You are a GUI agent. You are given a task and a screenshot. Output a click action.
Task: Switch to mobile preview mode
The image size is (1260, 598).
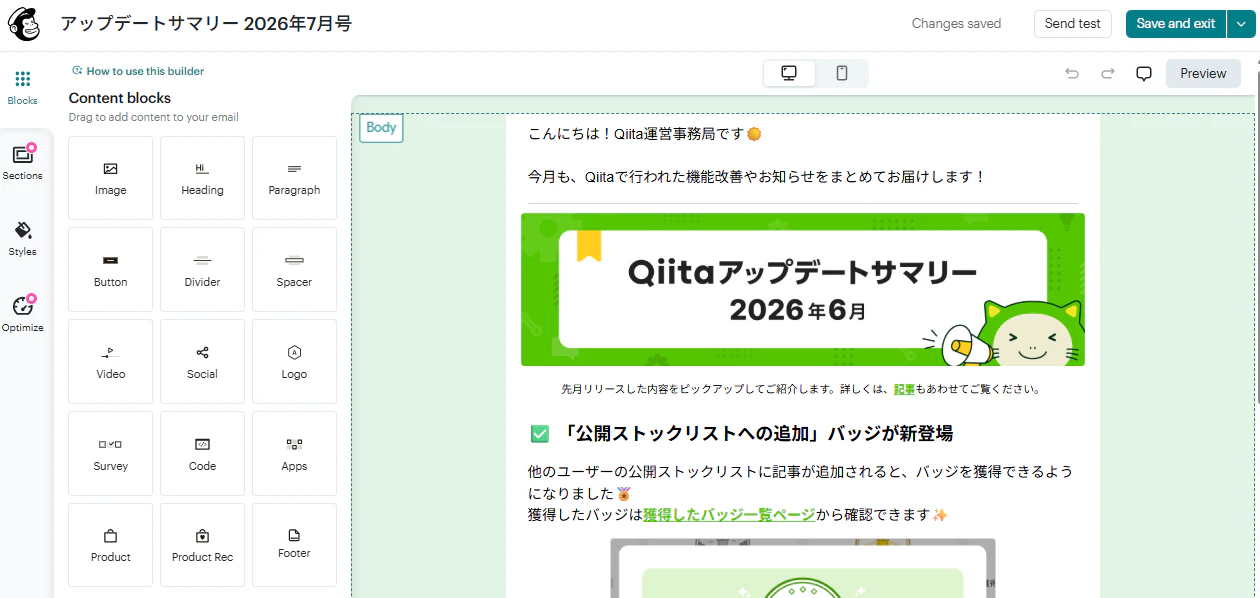tap(842, 73)
